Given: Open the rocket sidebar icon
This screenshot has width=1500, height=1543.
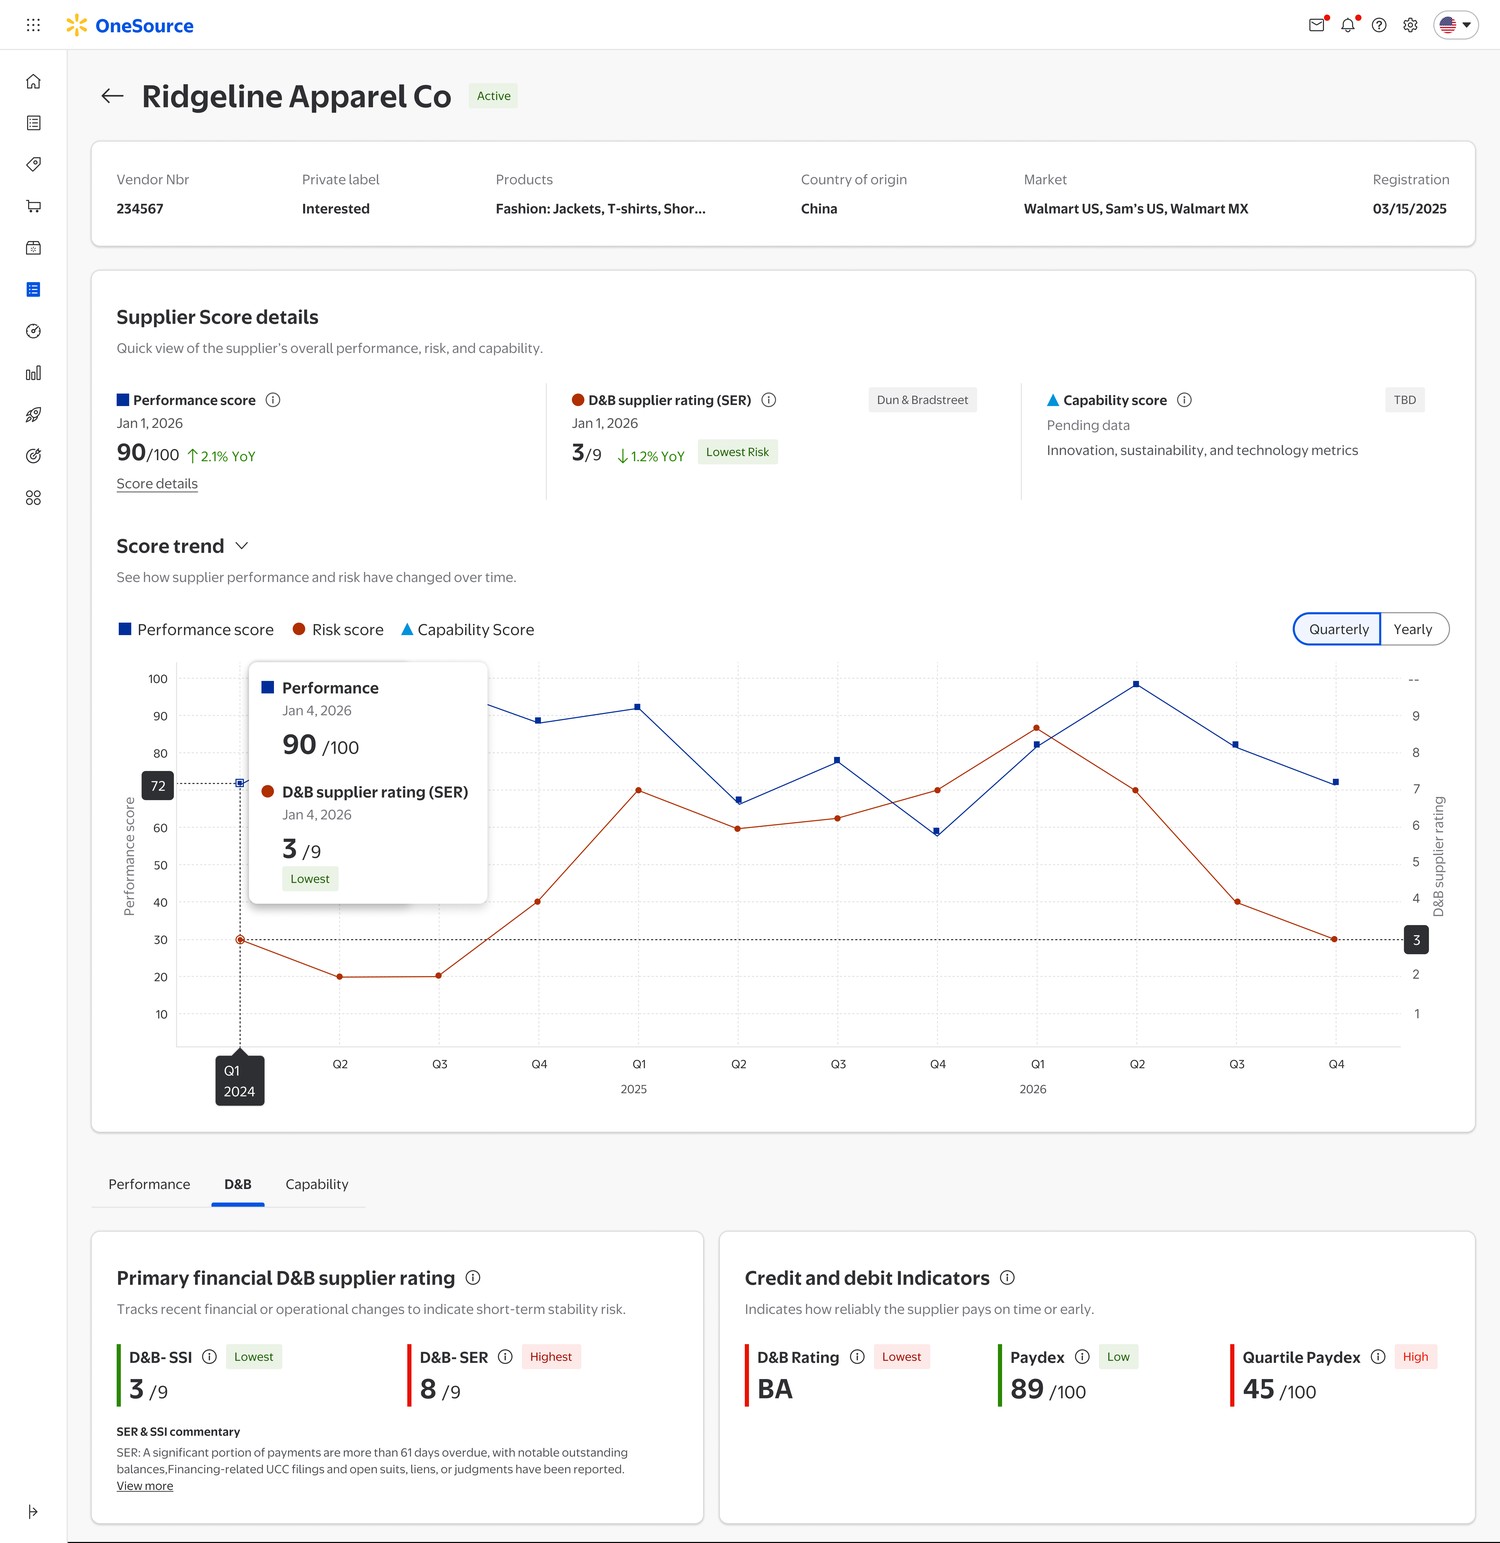Looking at the screenshot, I should (33, 414).
